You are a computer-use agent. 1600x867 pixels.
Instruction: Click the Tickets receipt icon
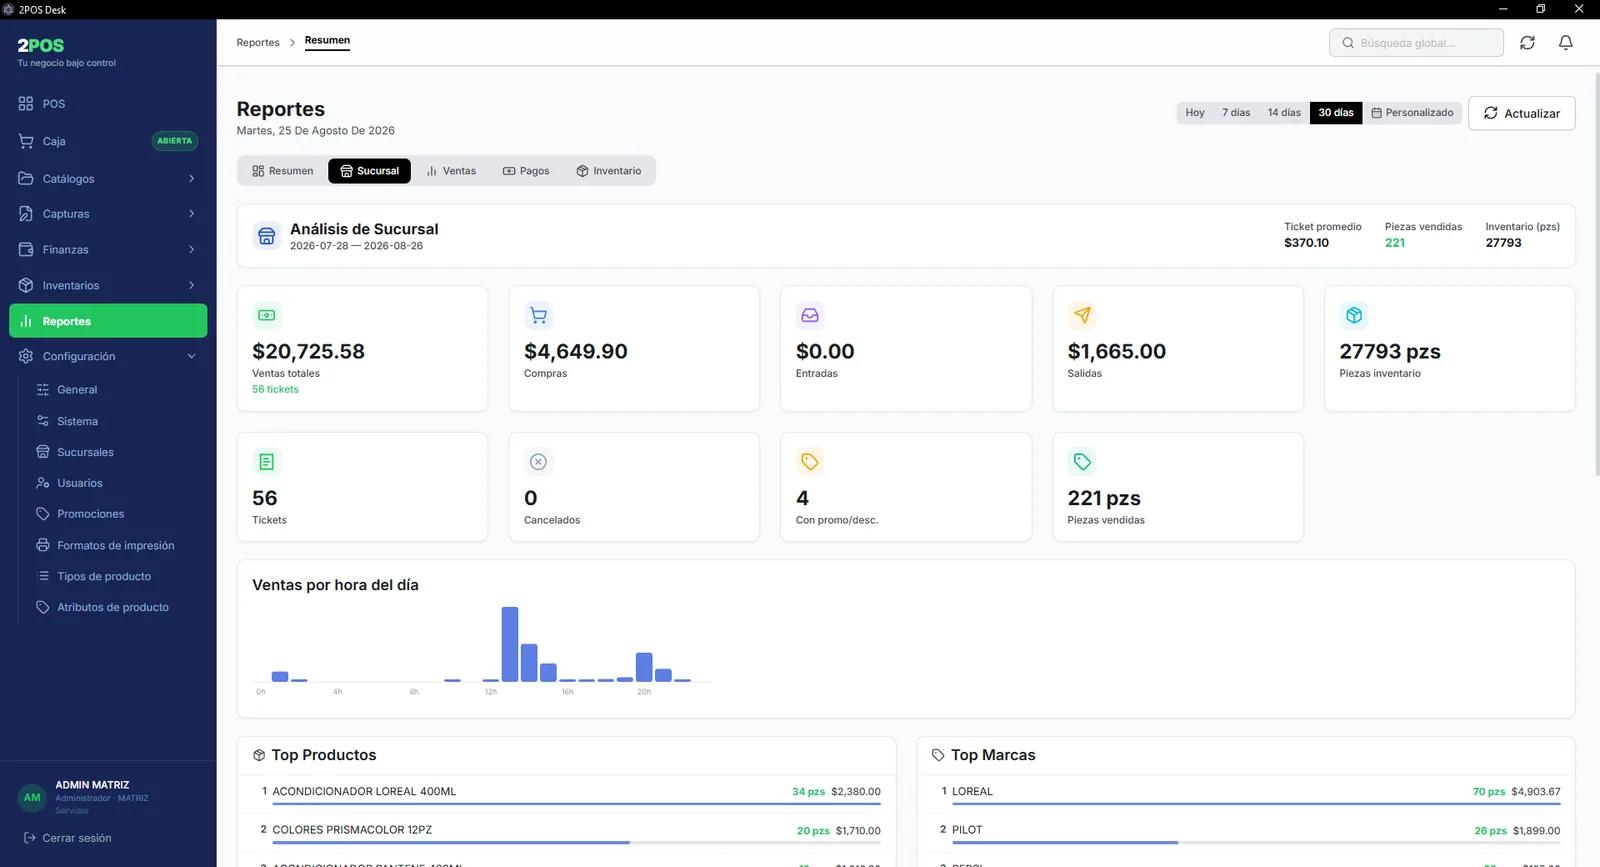pos(267,462)
